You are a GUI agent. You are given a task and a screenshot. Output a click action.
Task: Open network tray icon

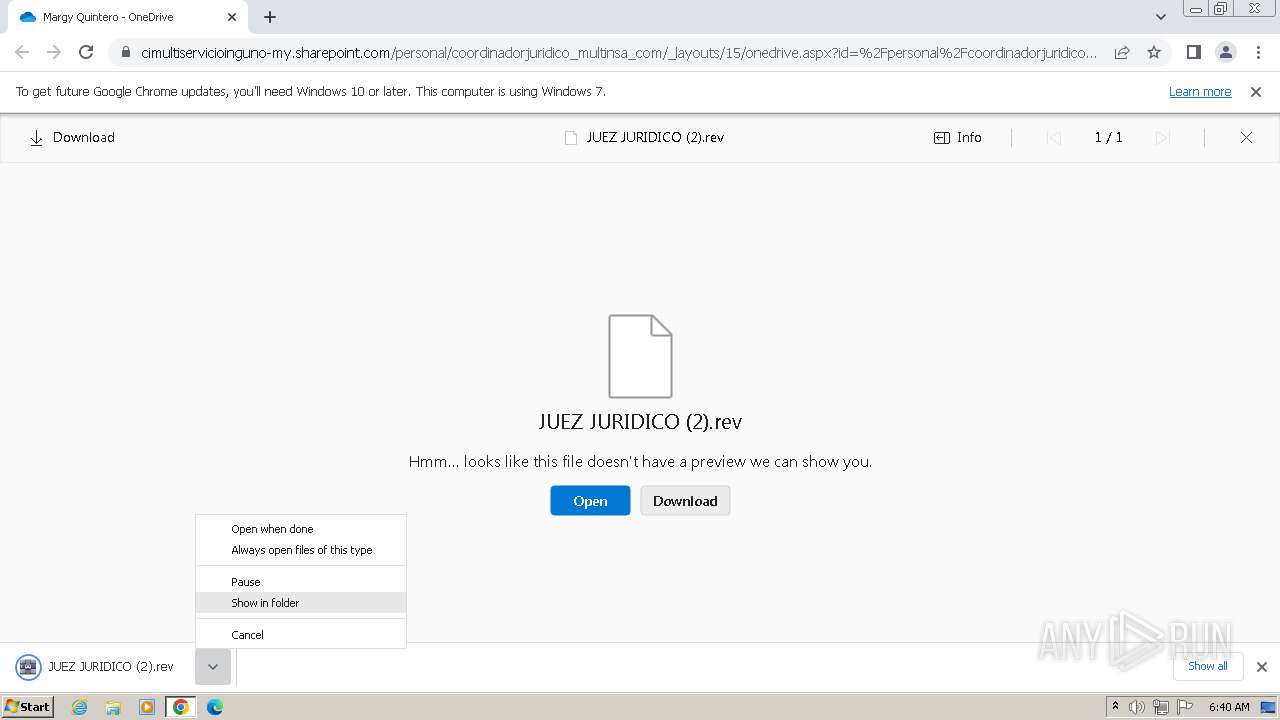click(1161, 707)
